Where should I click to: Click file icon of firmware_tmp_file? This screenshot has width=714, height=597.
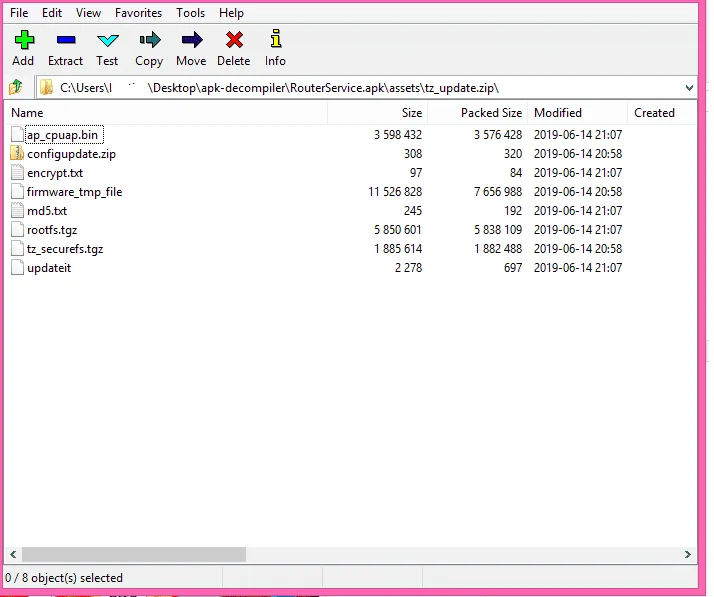[x=17, y=192]
